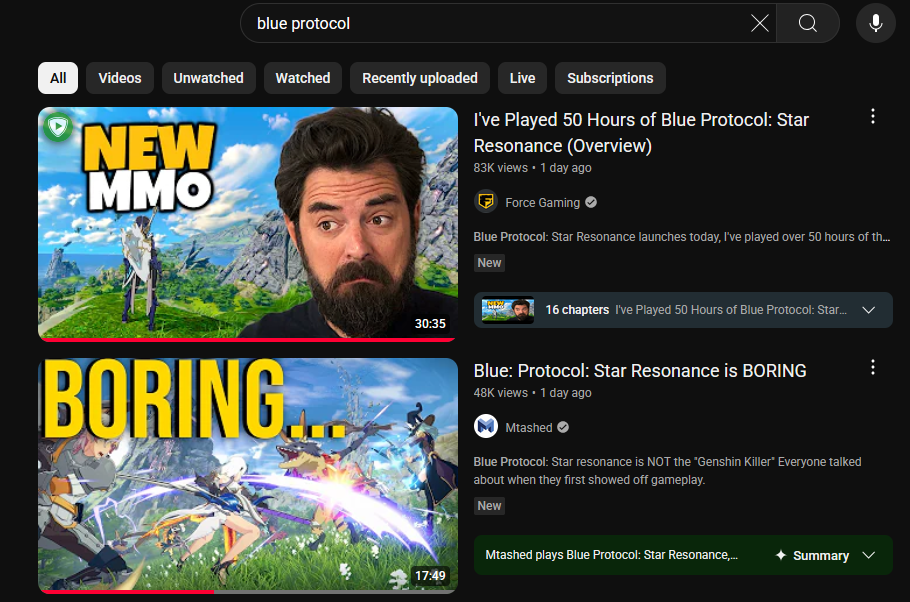Screen dimensions: 910x602
Task: Open more options for the BORING video
Action: point(872,367)
